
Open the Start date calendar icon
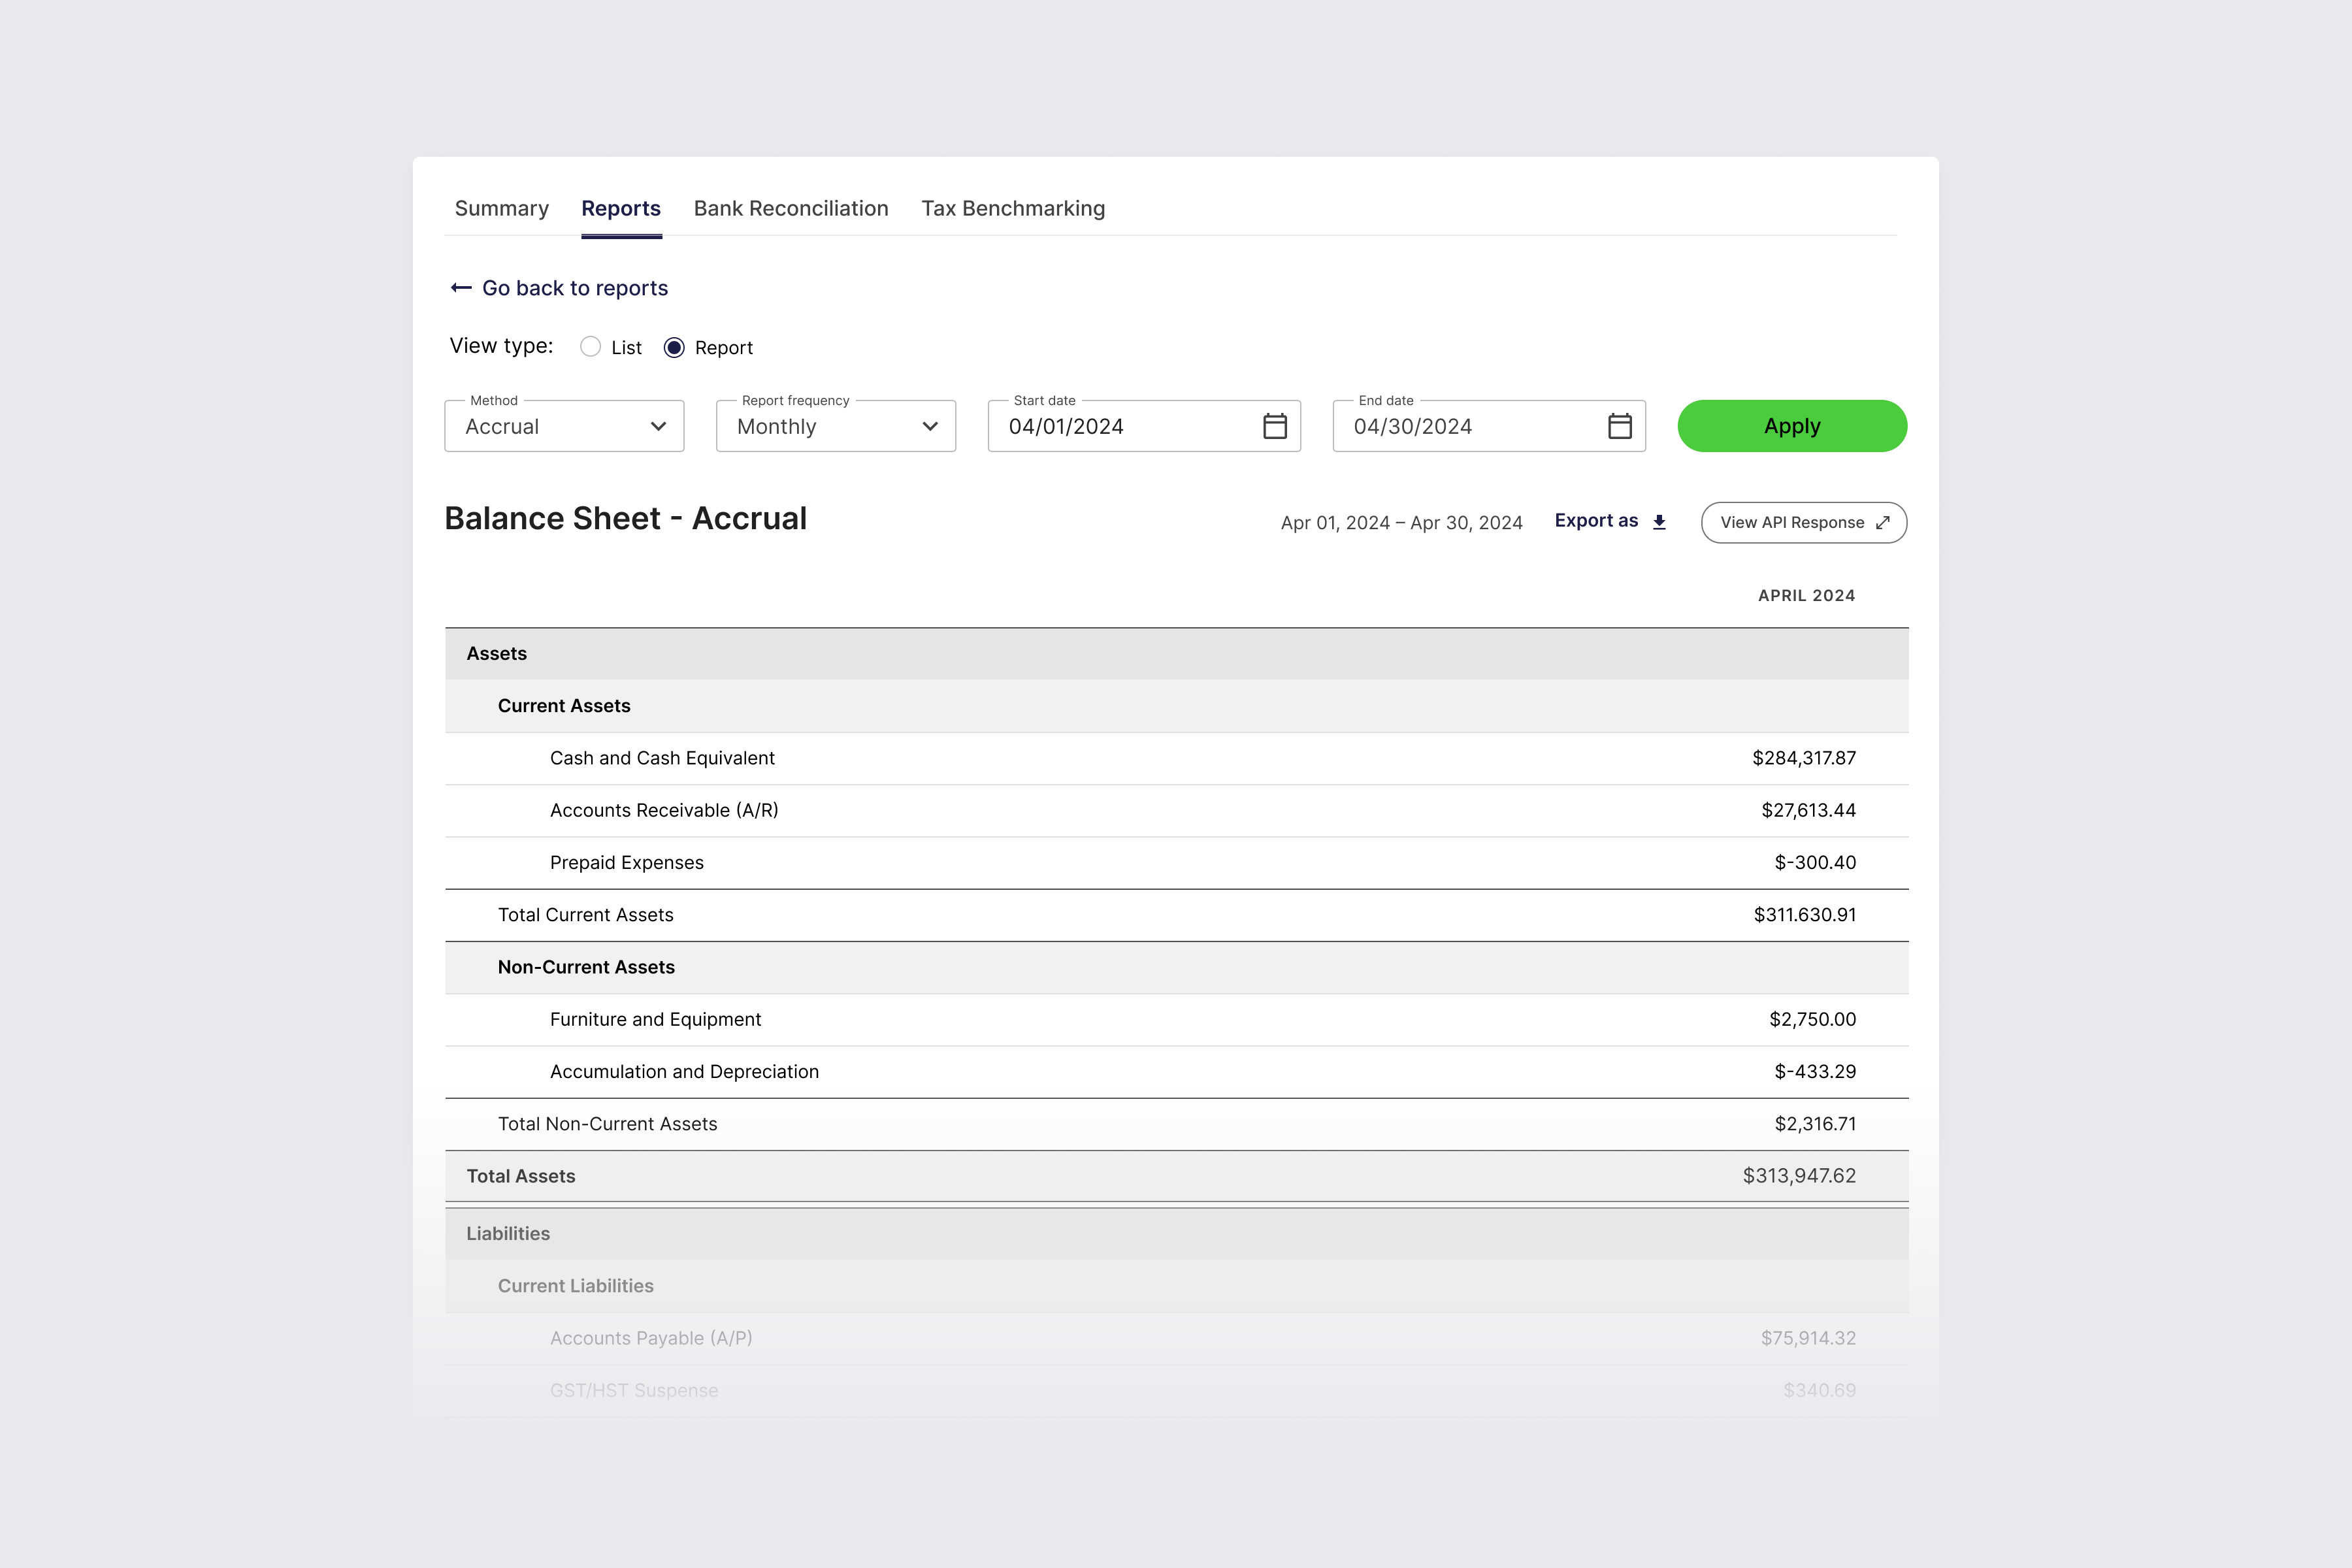pos(1274,426)
